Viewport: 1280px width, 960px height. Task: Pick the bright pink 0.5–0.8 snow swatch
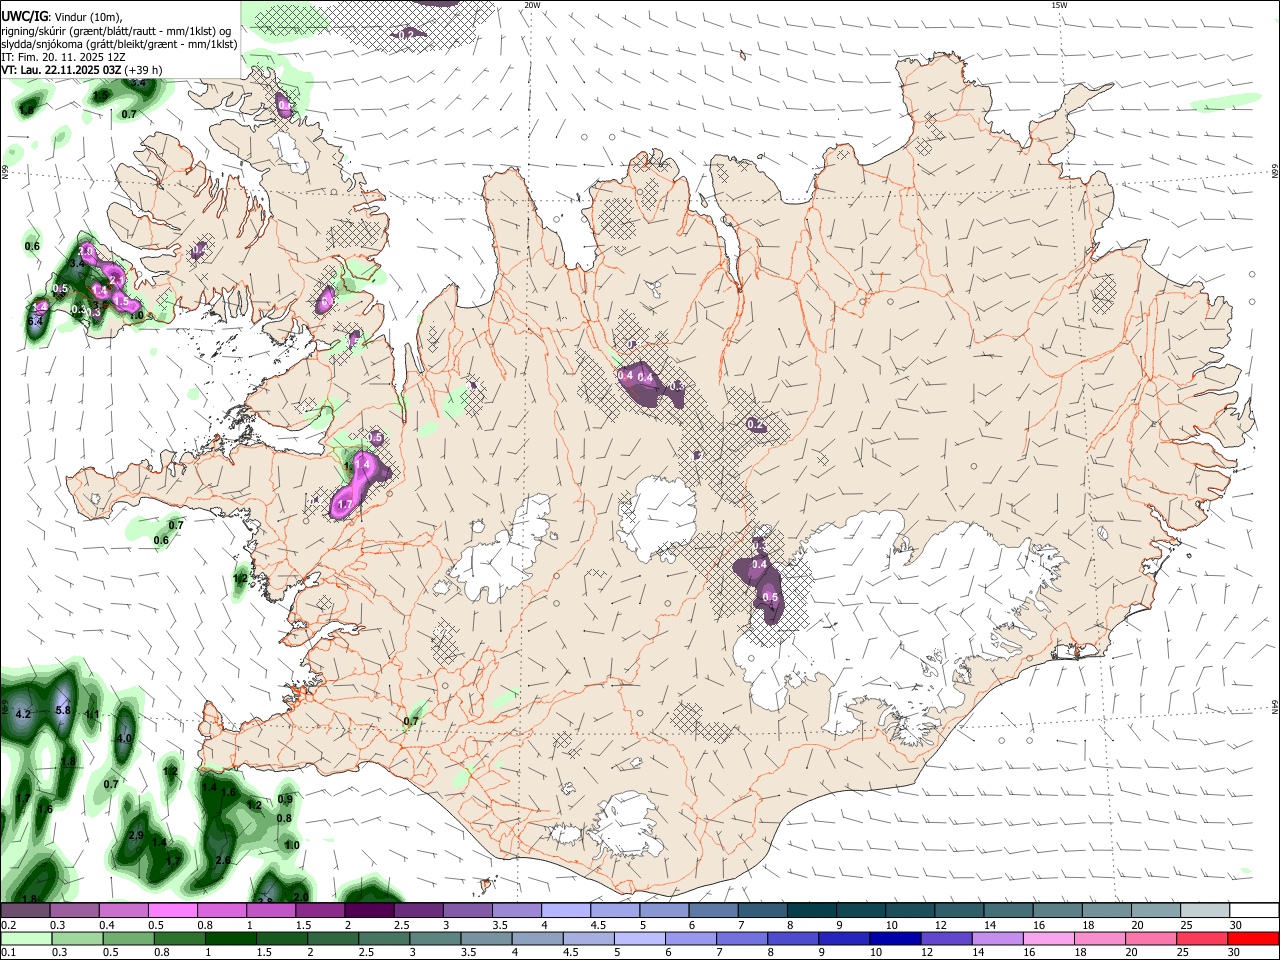coord(172,911)
